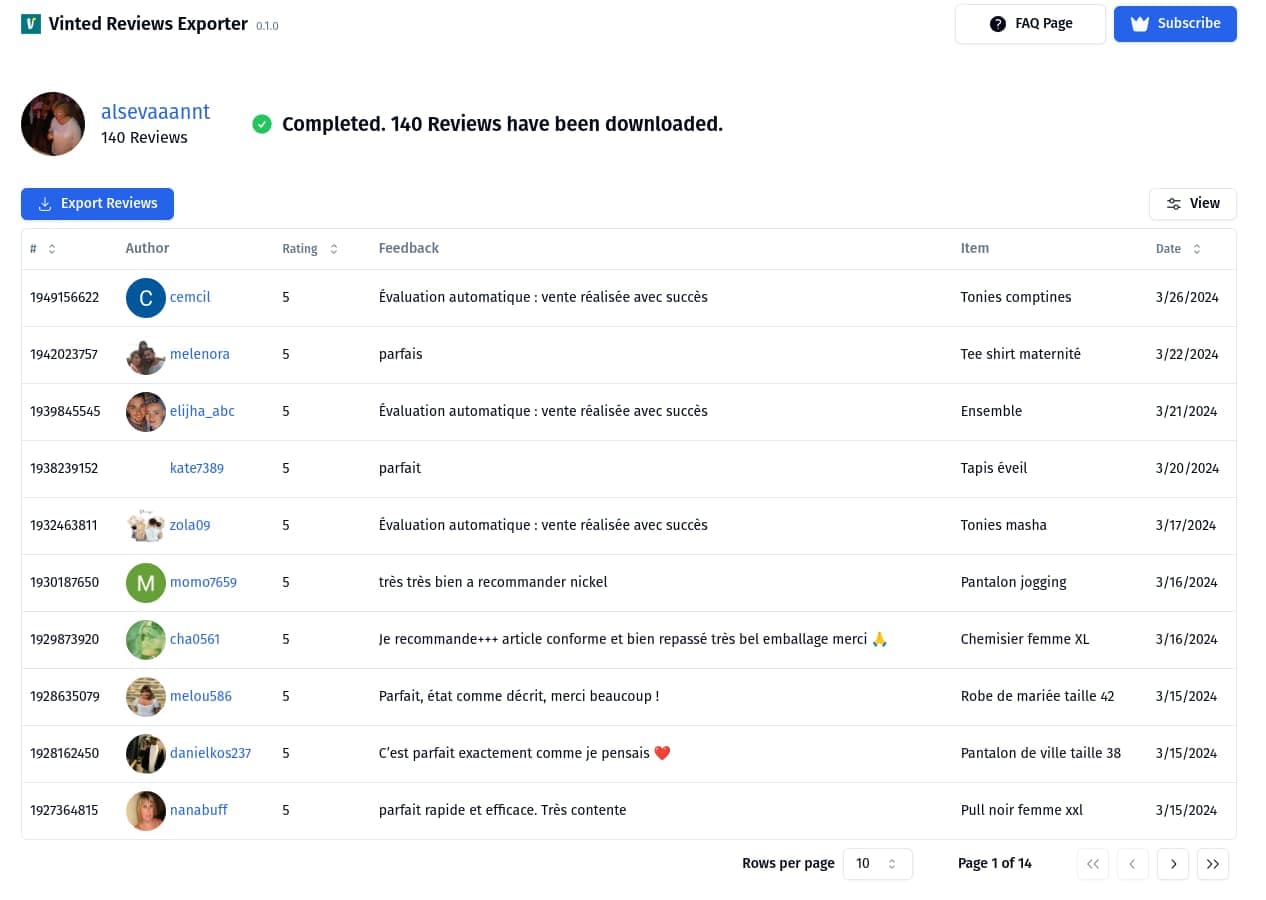Open kate7389's author profile link
This screenshot has height=900, width=1266.
pyautogui.click(x=197, y=468)
